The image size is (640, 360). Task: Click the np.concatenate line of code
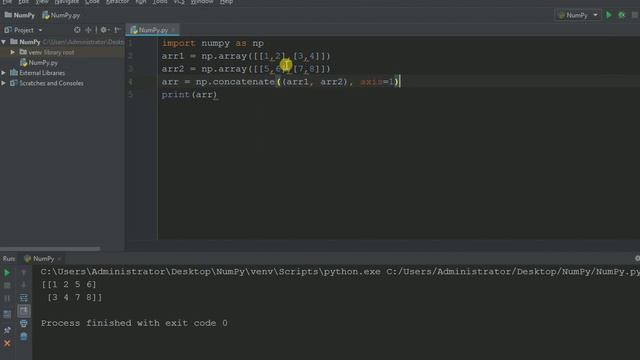point(281,82)
